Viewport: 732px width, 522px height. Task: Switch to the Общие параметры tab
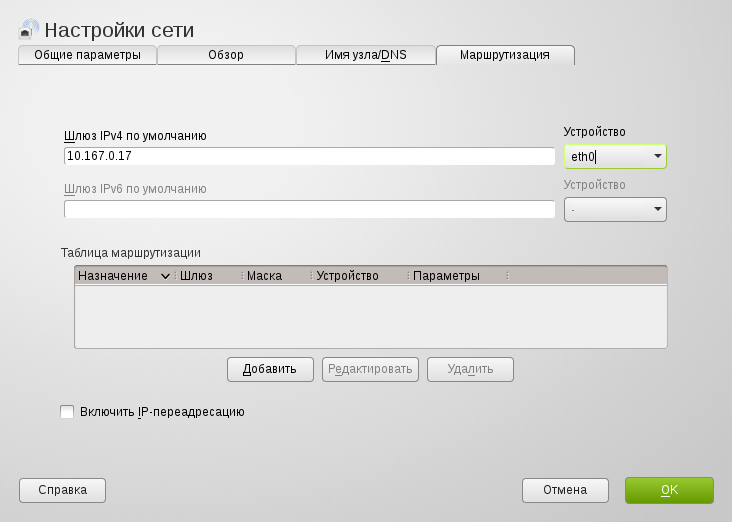pos(88,55)
